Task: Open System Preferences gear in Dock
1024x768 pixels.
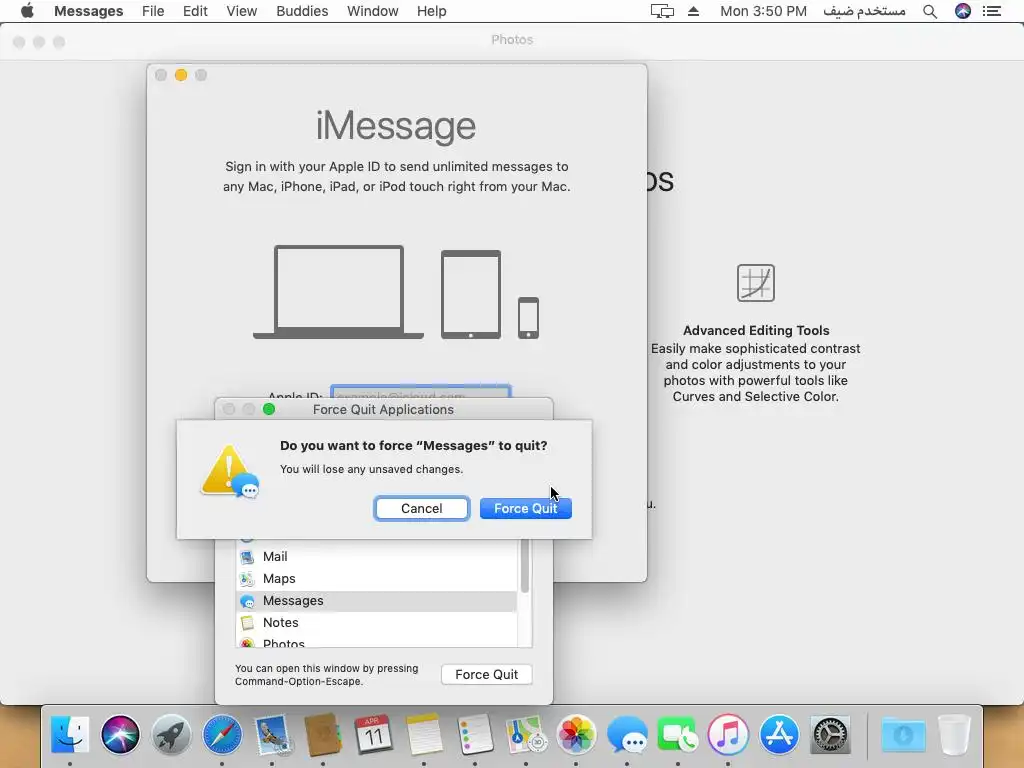Action: [830, 734]
